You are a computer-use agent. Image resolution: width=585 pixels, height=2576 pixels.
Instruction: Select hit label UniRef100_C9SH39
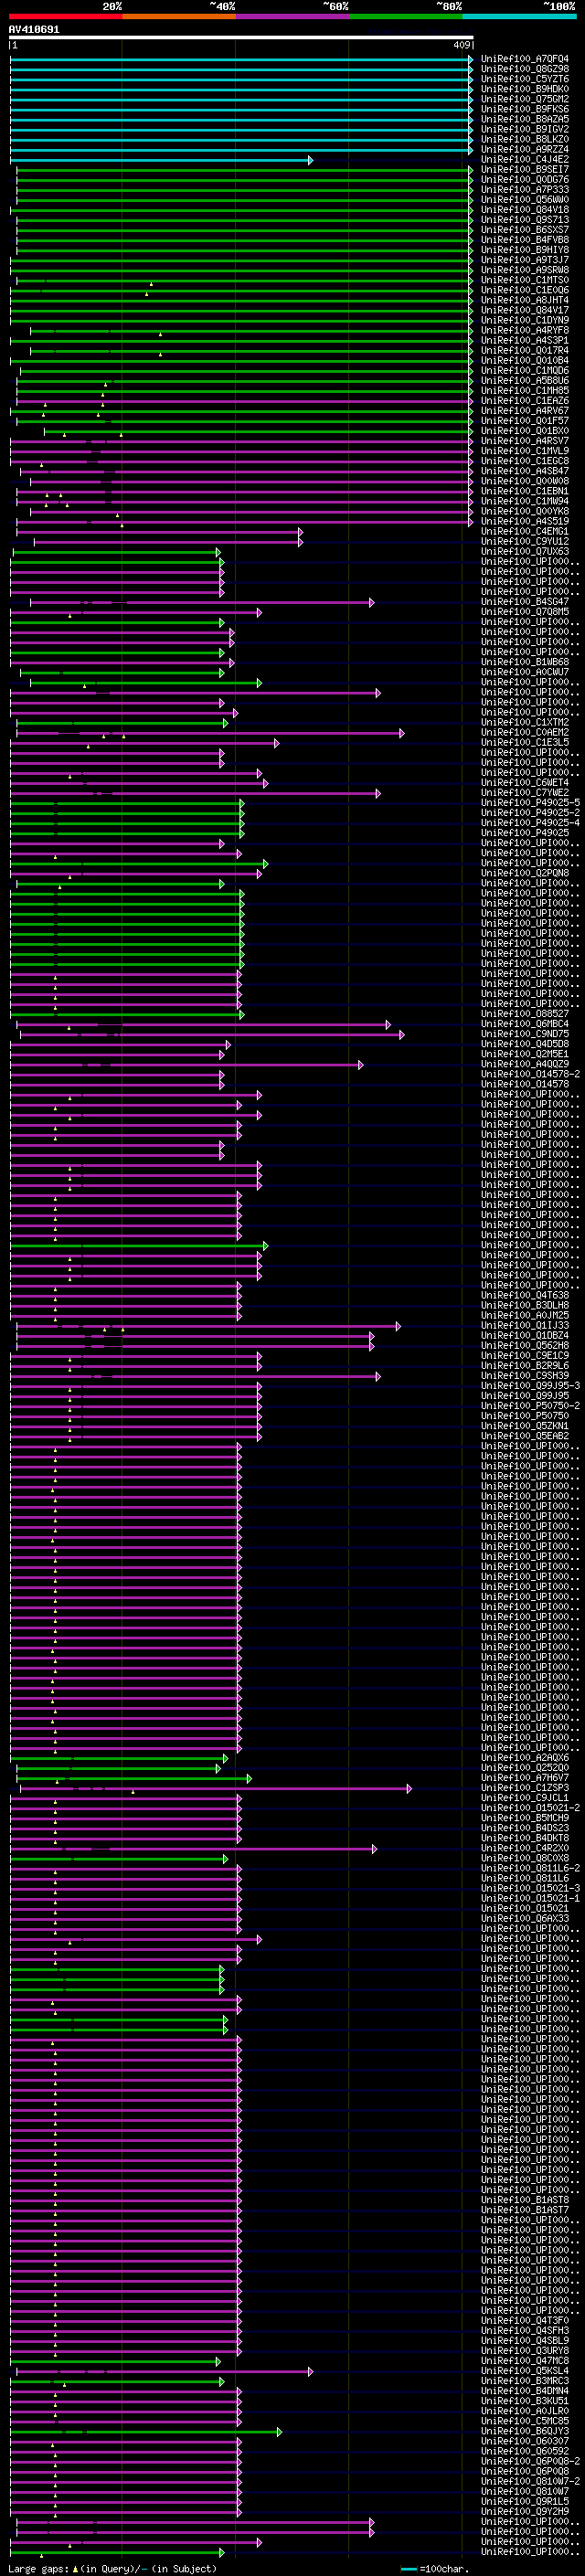point(525,1375)
